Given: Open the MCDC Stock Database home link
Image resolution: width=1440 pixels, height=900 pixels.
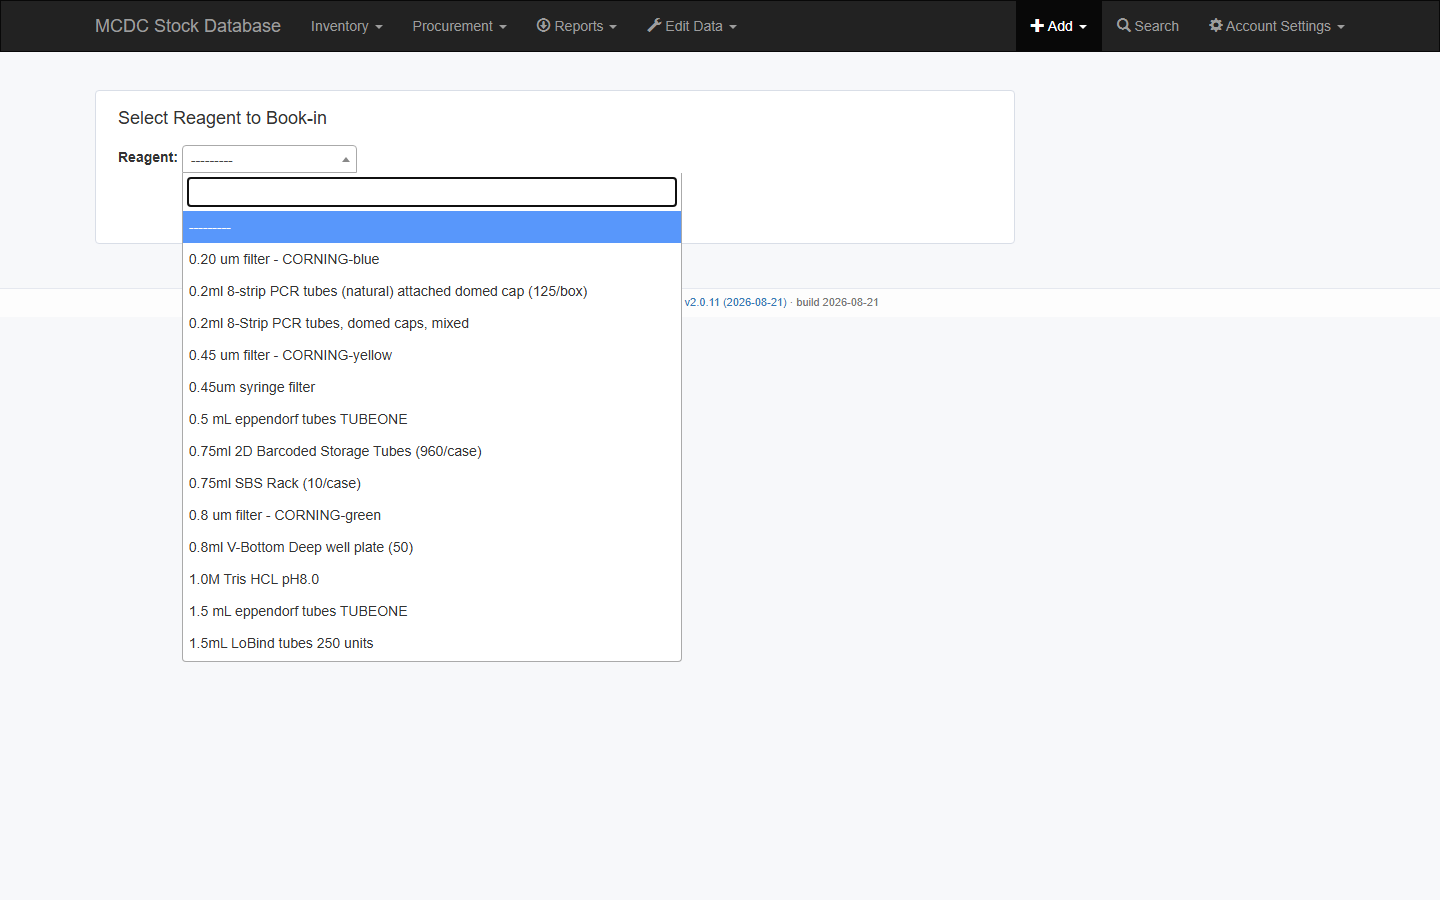Looking at the screenshot, I should point(188,26).
